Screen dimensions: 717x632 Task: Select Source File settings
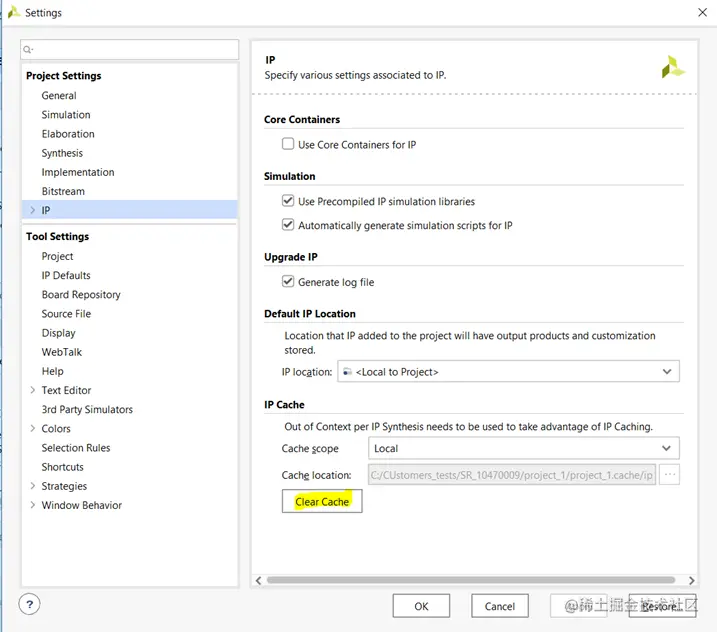66,314
